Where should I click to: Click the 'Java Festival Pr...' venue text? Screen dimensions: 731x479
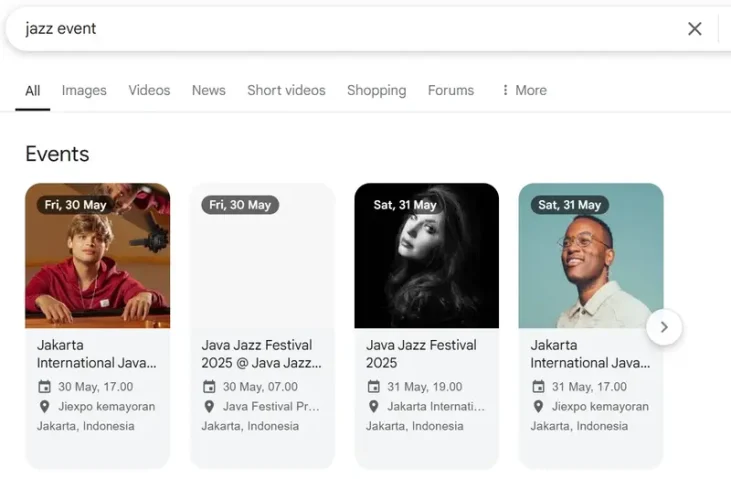click(x=271, y=407)
